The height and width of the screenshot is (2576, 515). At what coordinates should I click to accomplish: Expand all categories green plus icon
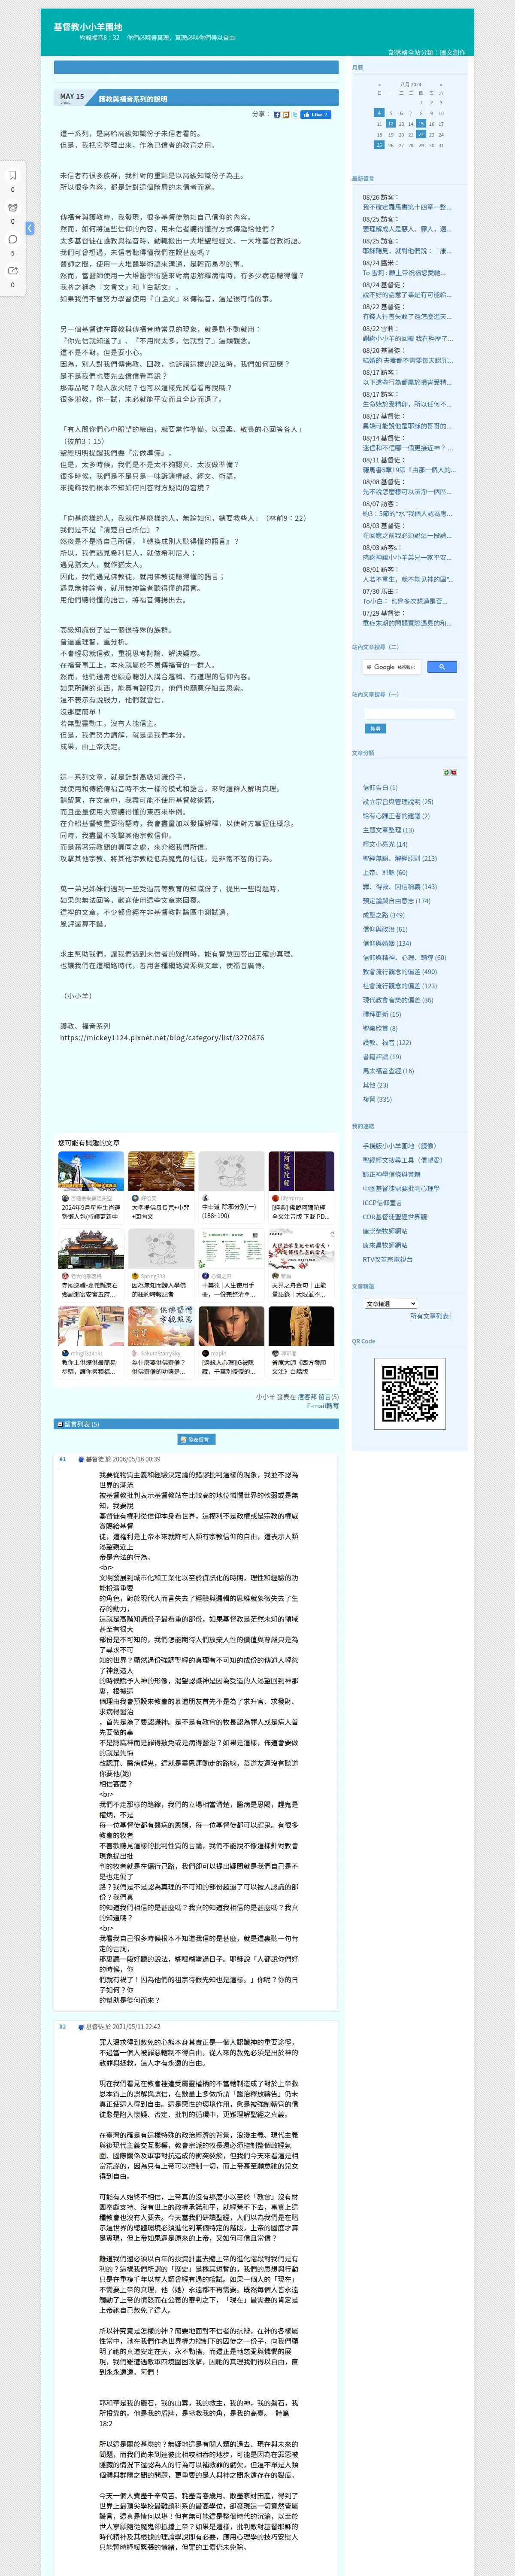pyautogui.click(x=446, y=772)
